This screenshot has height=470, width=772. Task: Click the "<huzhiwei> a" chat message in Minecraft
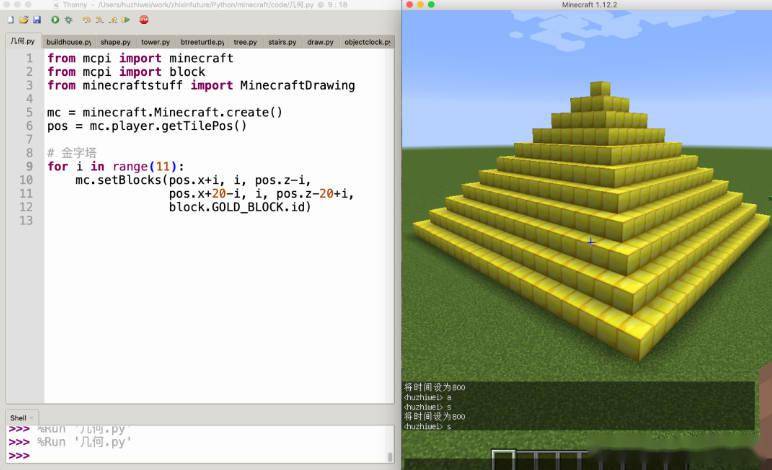point(428,397)
